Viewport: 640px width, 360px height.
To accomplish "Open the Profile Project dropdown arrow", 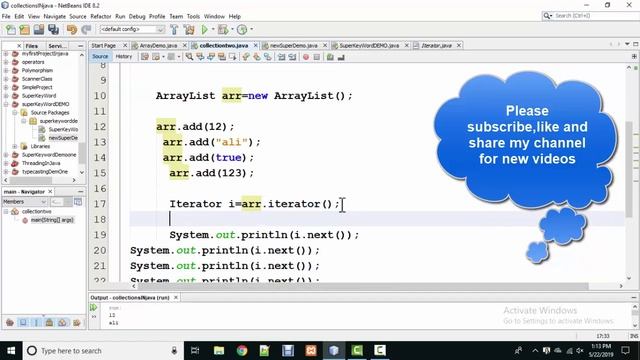I will tap(251, 29).
